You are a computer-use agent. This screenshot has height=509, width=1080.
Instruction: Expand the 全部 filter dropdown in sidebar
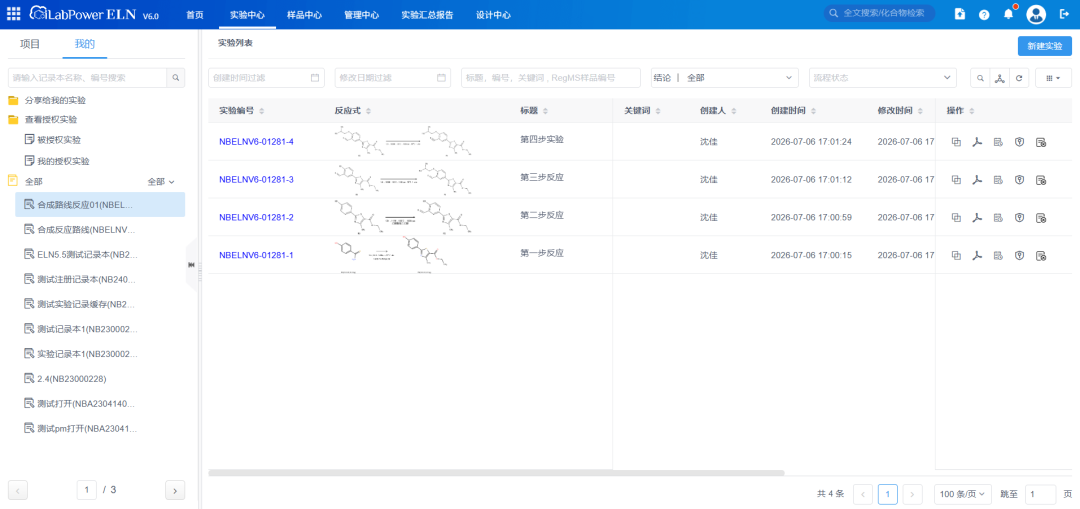tap(161, 182)
